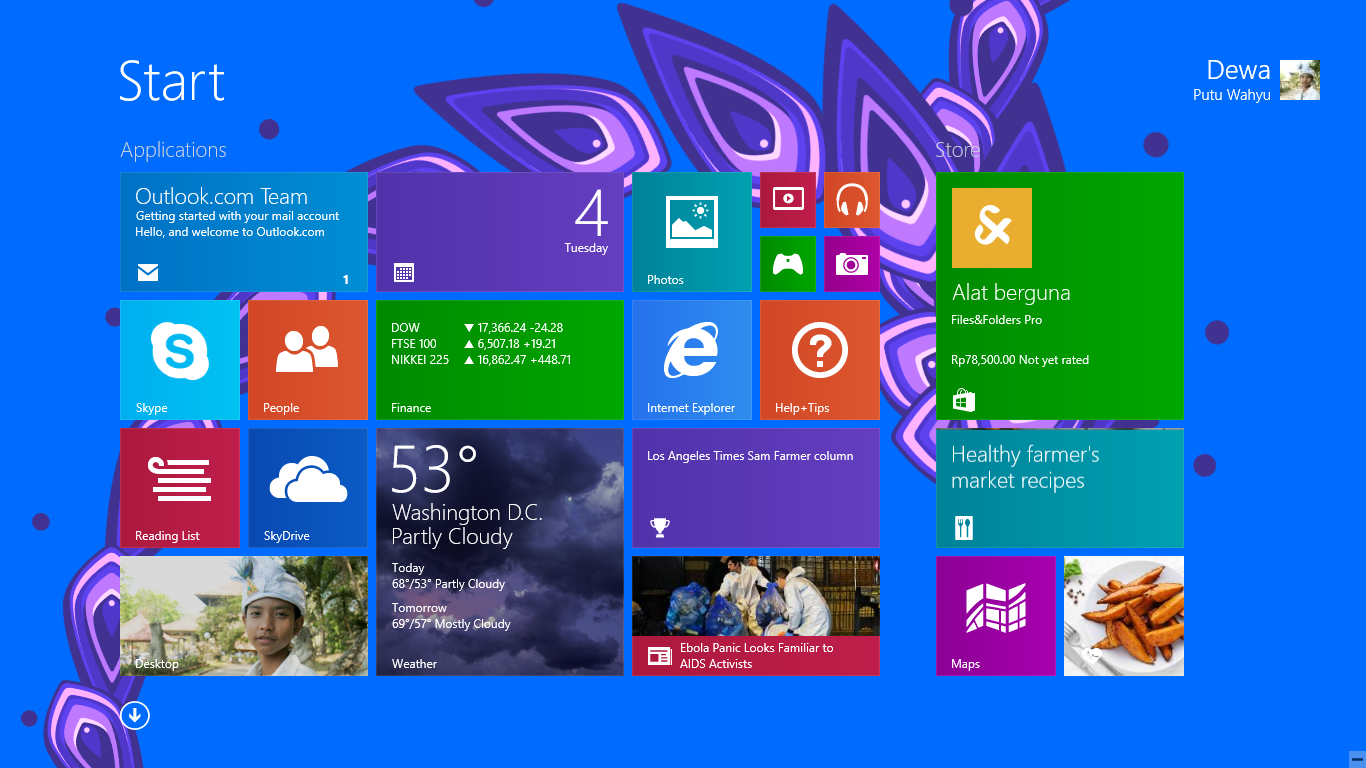Open the Reading List tile

pyautogui.click(x=180, y=488)
